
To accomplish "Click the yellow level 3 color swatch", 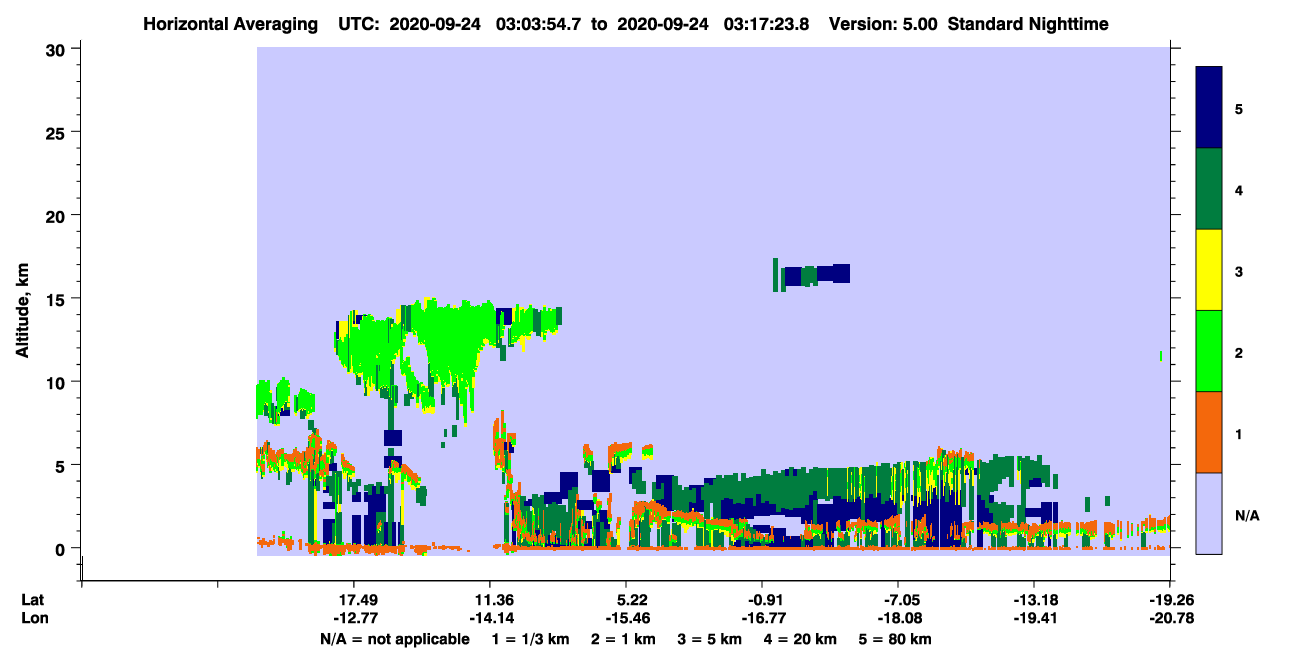I will click(1209, 270).
